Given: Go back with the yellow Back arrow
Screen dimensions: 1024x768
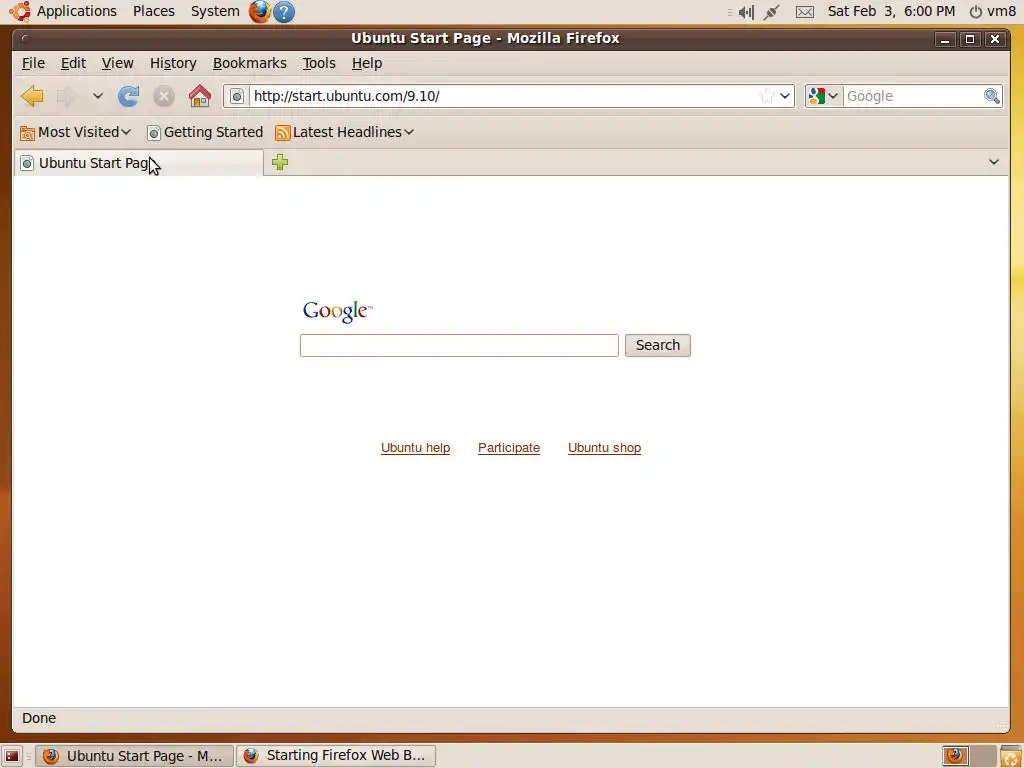Looking at the screenshot, I should [32, 96].
